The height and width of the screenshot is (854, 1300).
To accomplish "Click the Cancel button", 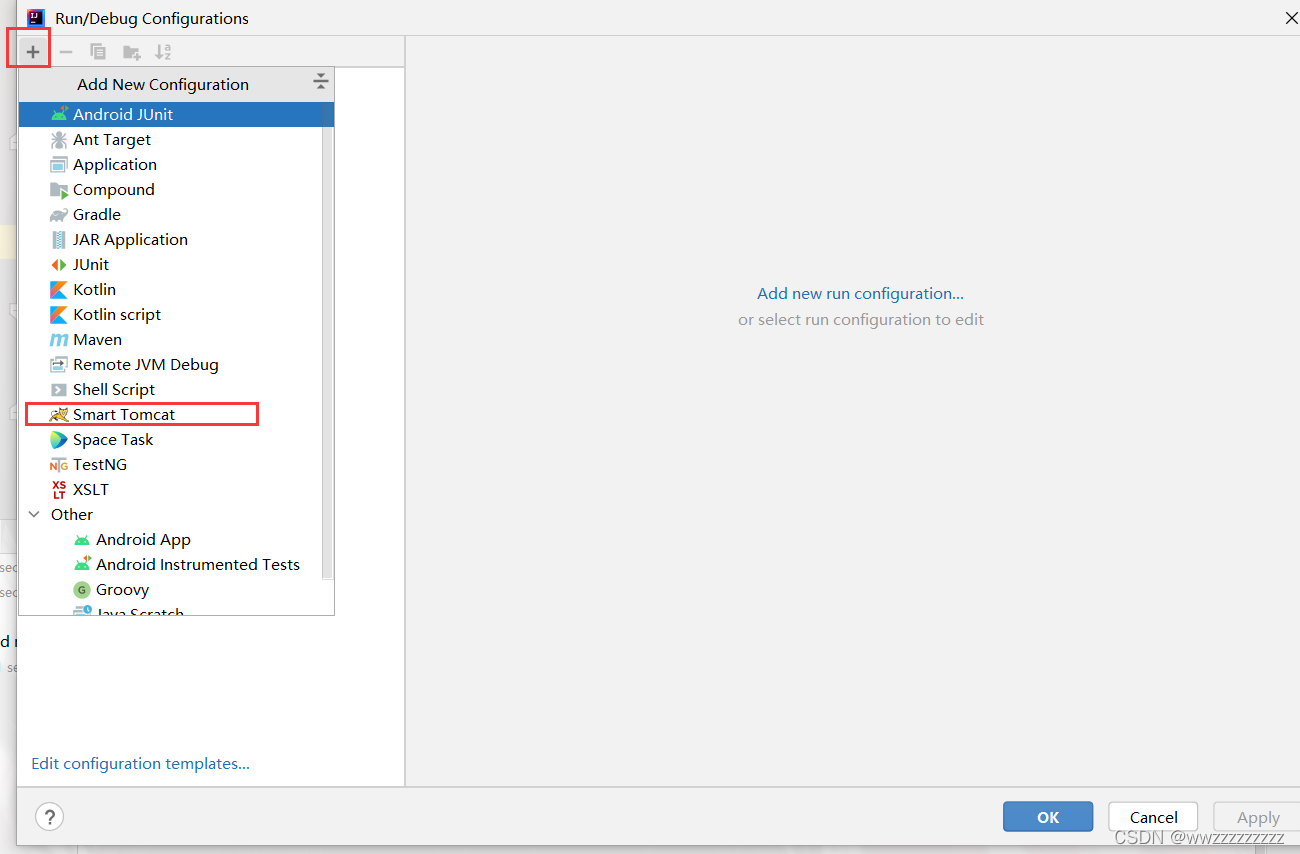I will 1154,817.
